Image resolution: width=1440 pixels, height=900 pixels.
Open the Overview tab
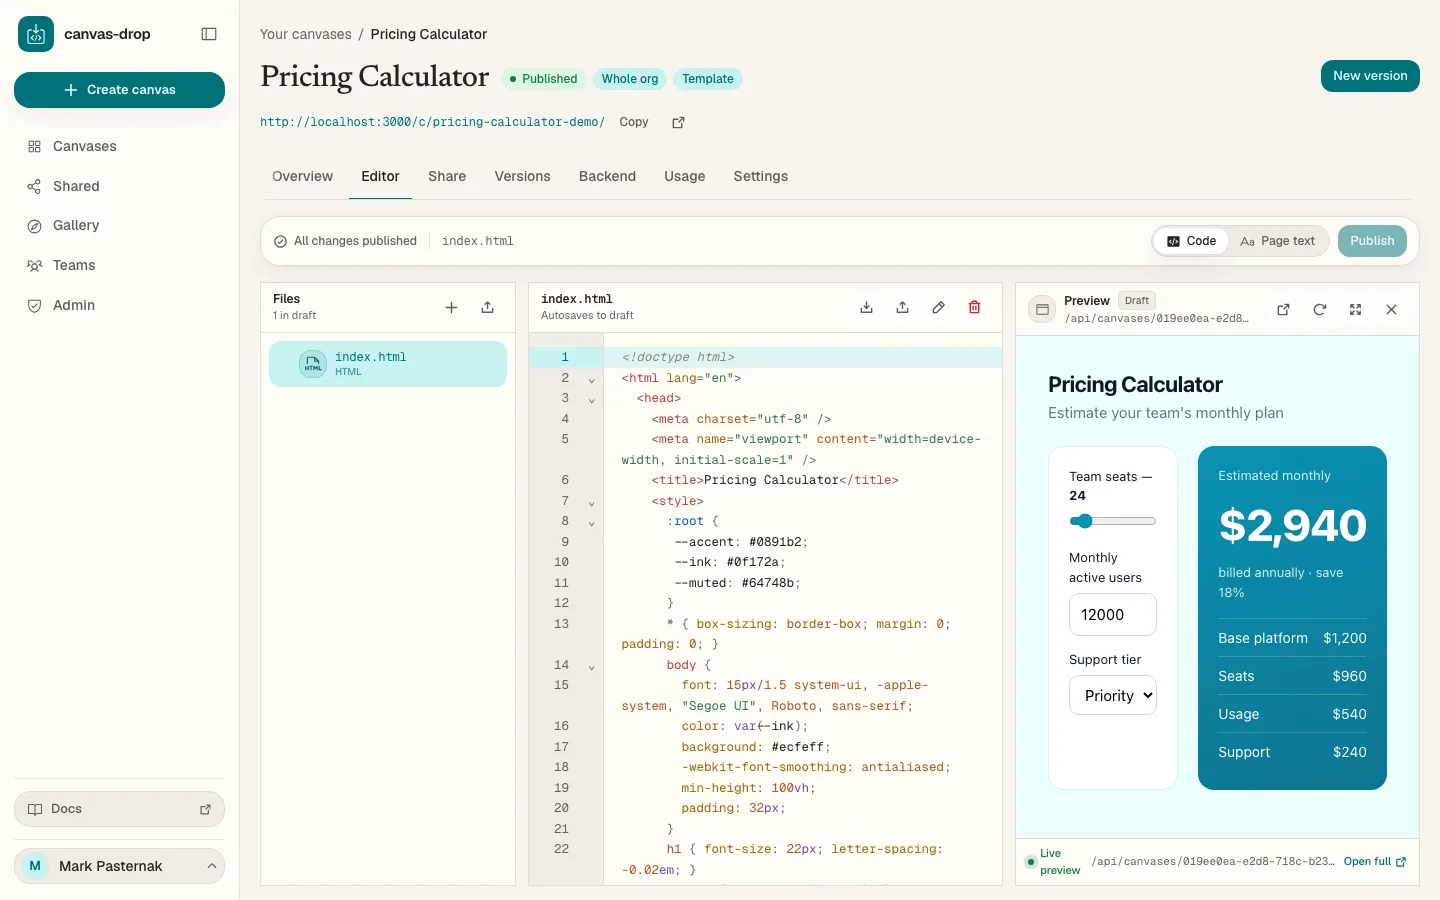pos(302,176)
